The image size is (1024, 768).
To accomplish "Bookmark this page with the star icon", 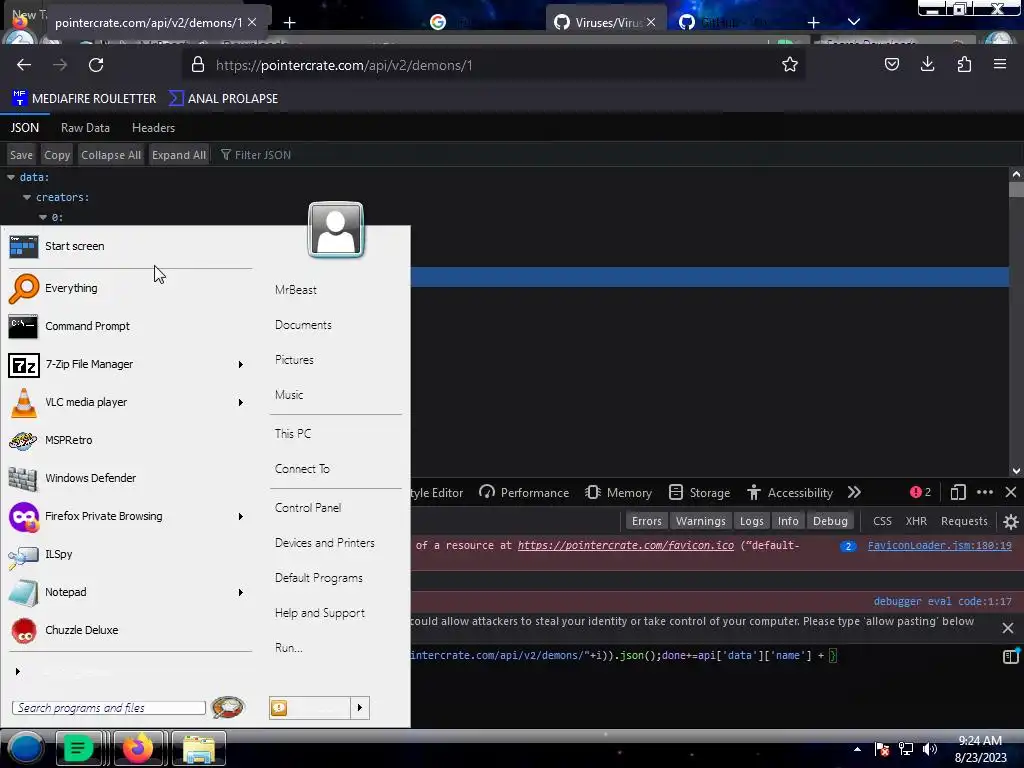I will 790,65.
